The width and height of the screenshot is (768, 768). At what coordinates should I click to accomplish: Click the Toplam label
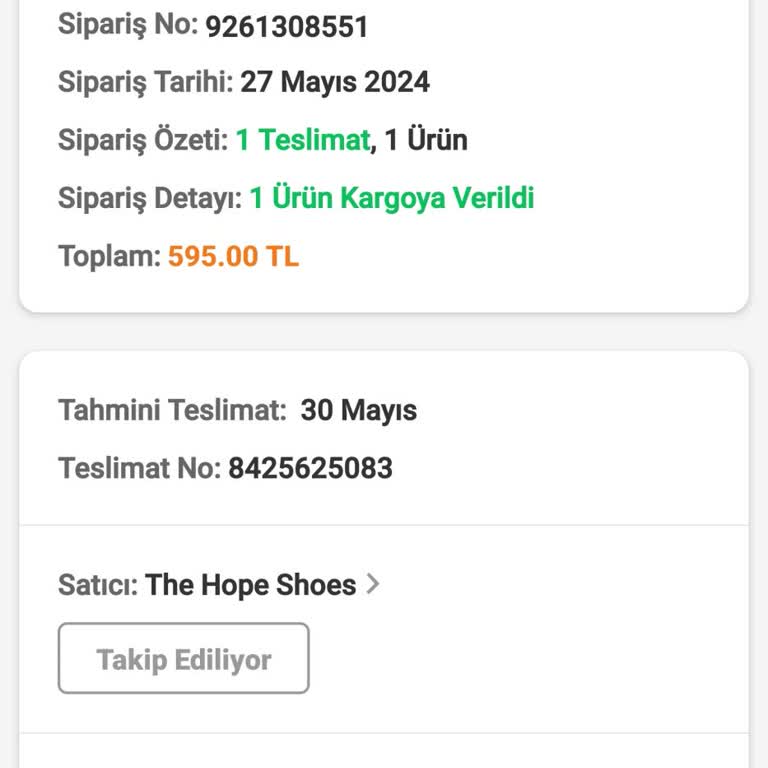point(108,257)
